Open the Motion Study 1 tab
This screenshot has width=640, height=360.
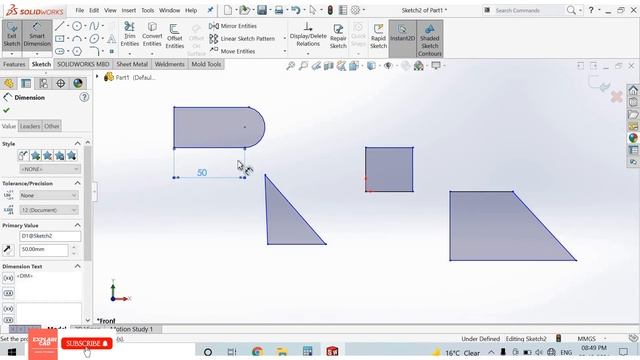tap(131, 329)
